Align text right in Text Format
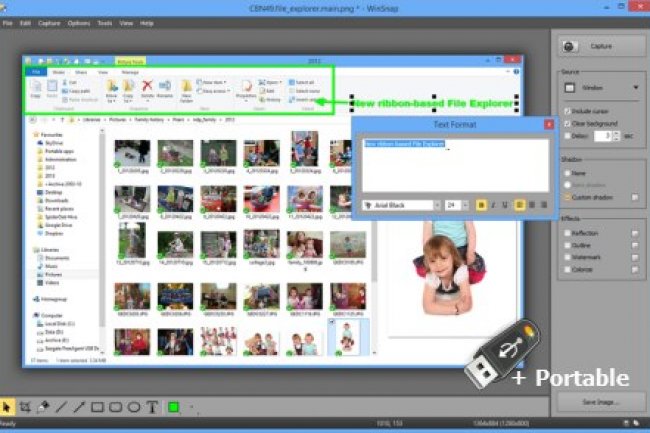This screenshot has width=650, height=433. coord(544,205)
